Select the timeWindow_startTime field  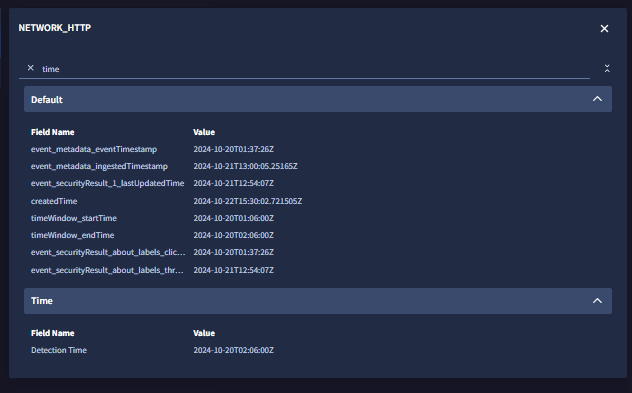tap(74, 218)
